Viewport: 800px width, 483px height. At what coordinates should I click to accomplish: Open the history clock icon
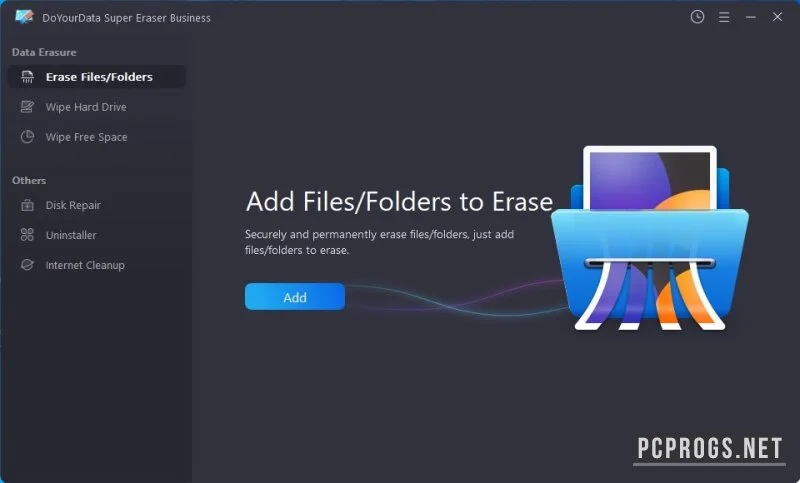click(697, 17)
